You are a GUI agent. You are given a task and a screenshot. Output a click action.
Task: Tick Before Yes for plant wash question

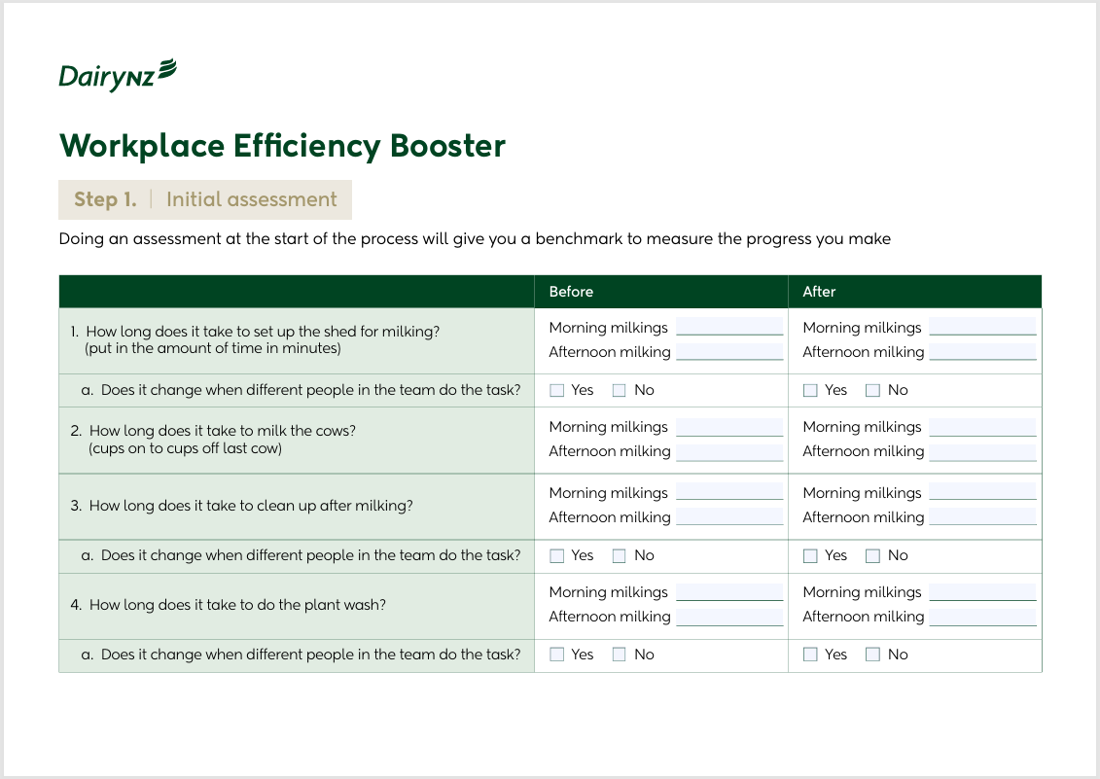pos(557,654)
